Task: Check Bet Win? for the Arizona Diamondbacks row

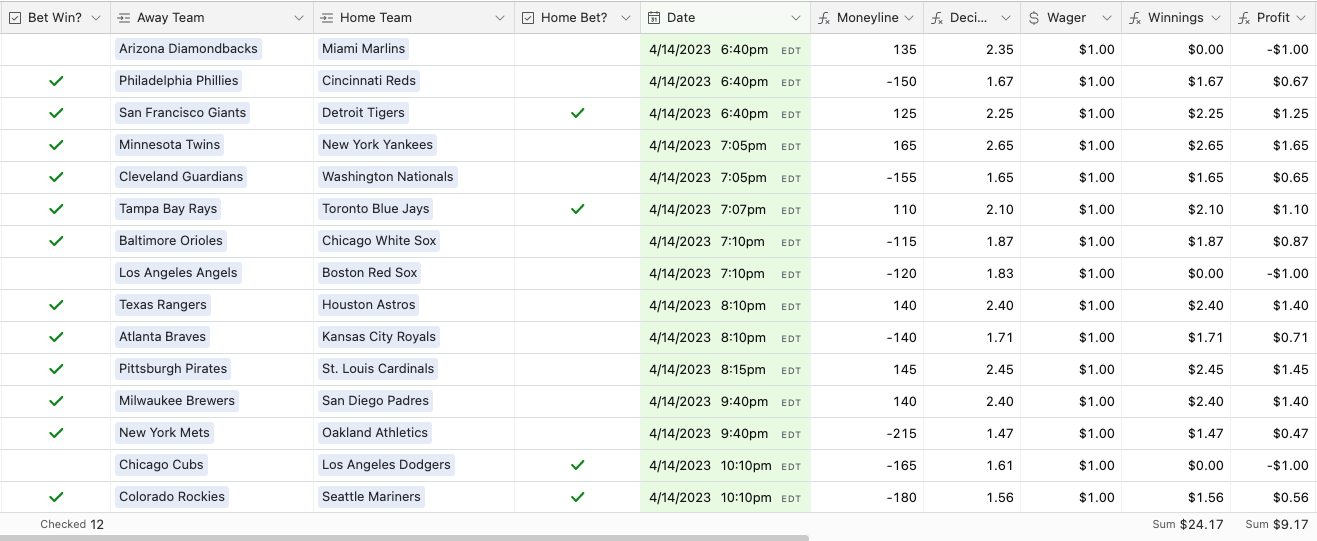Action: [x=56, y=49]
